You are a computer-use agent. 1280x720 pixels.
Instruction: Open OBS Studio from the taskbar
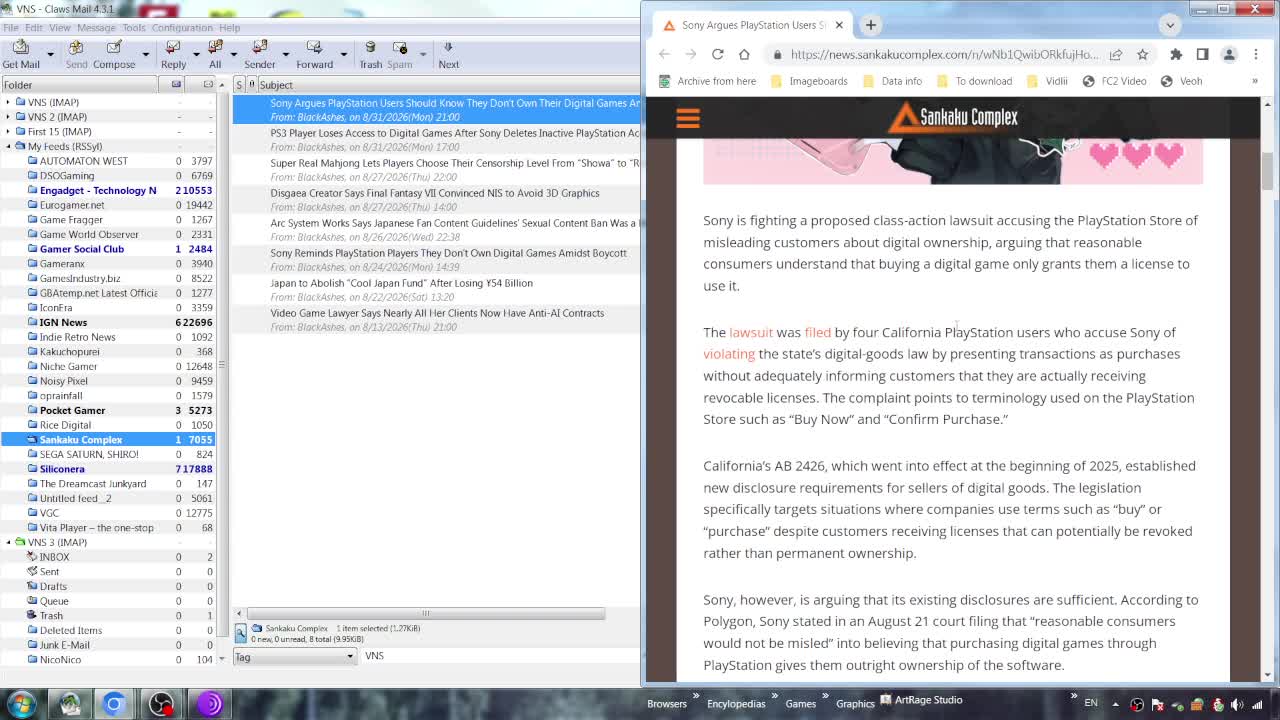click(x=161, y=703)
